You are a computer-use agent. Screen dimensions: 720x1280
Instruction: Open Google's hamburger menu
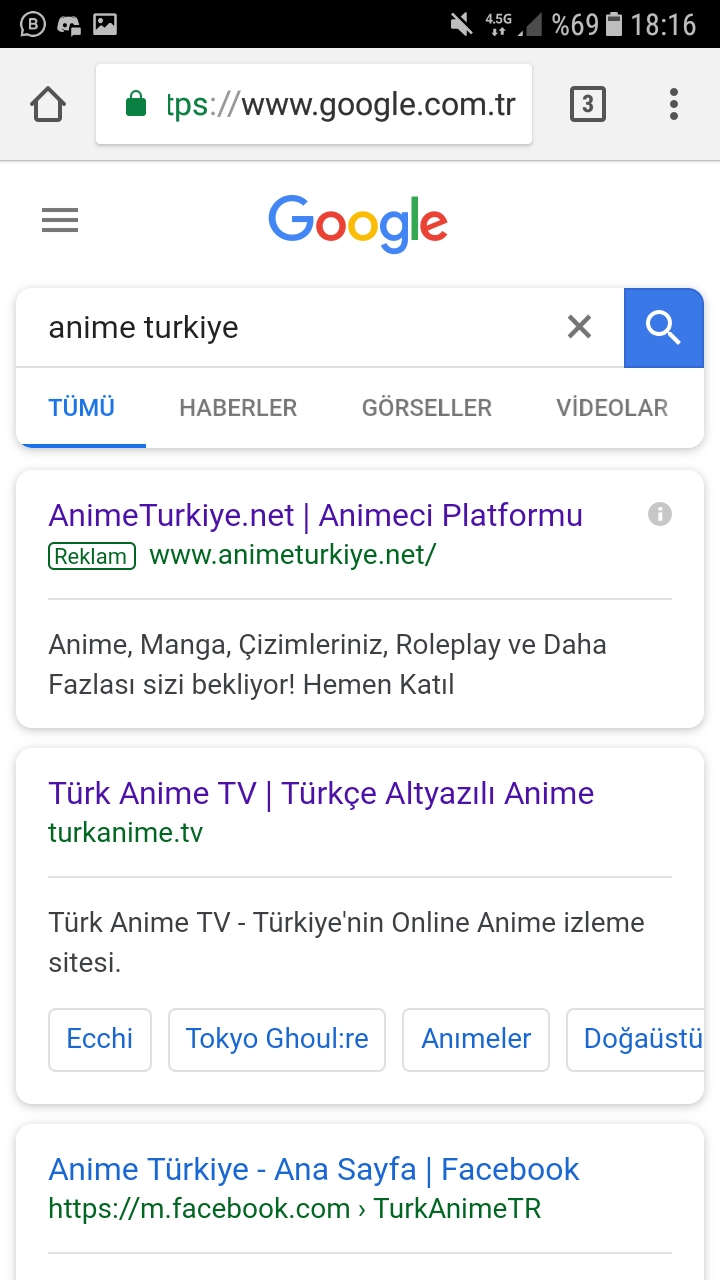(60, 220)
